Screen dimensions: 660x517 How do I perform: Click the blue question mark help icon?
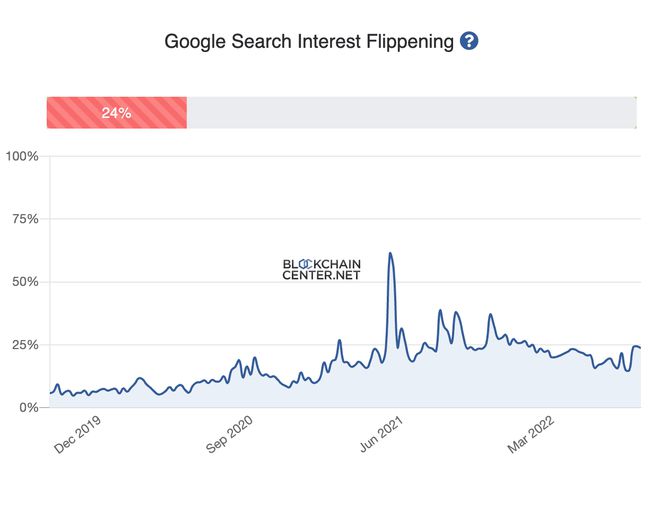[x=469, y=41]
